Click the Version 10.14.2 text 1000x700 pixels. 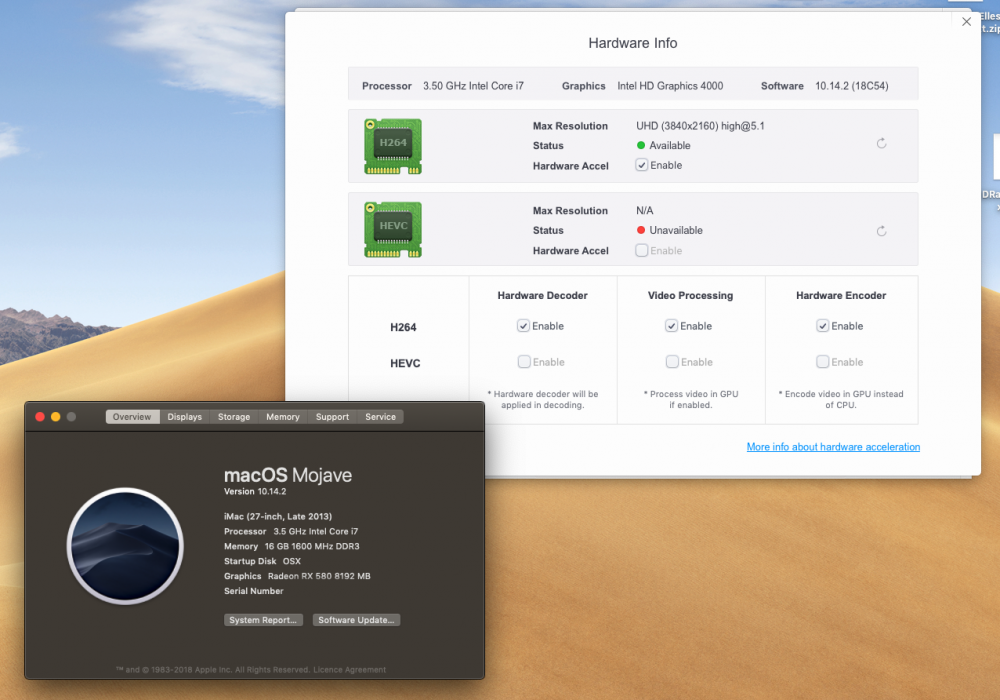(x=255, y=492)
